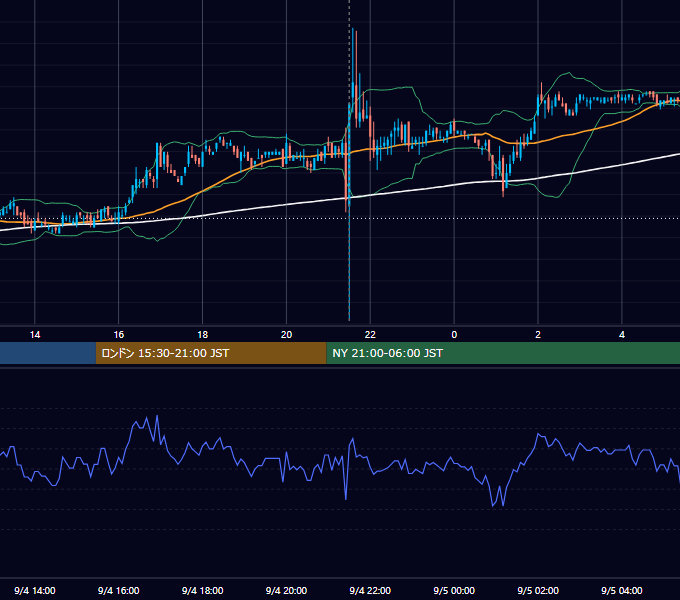
Task: Click the 9/4 20:00 date label
Action: click(286, 590)
